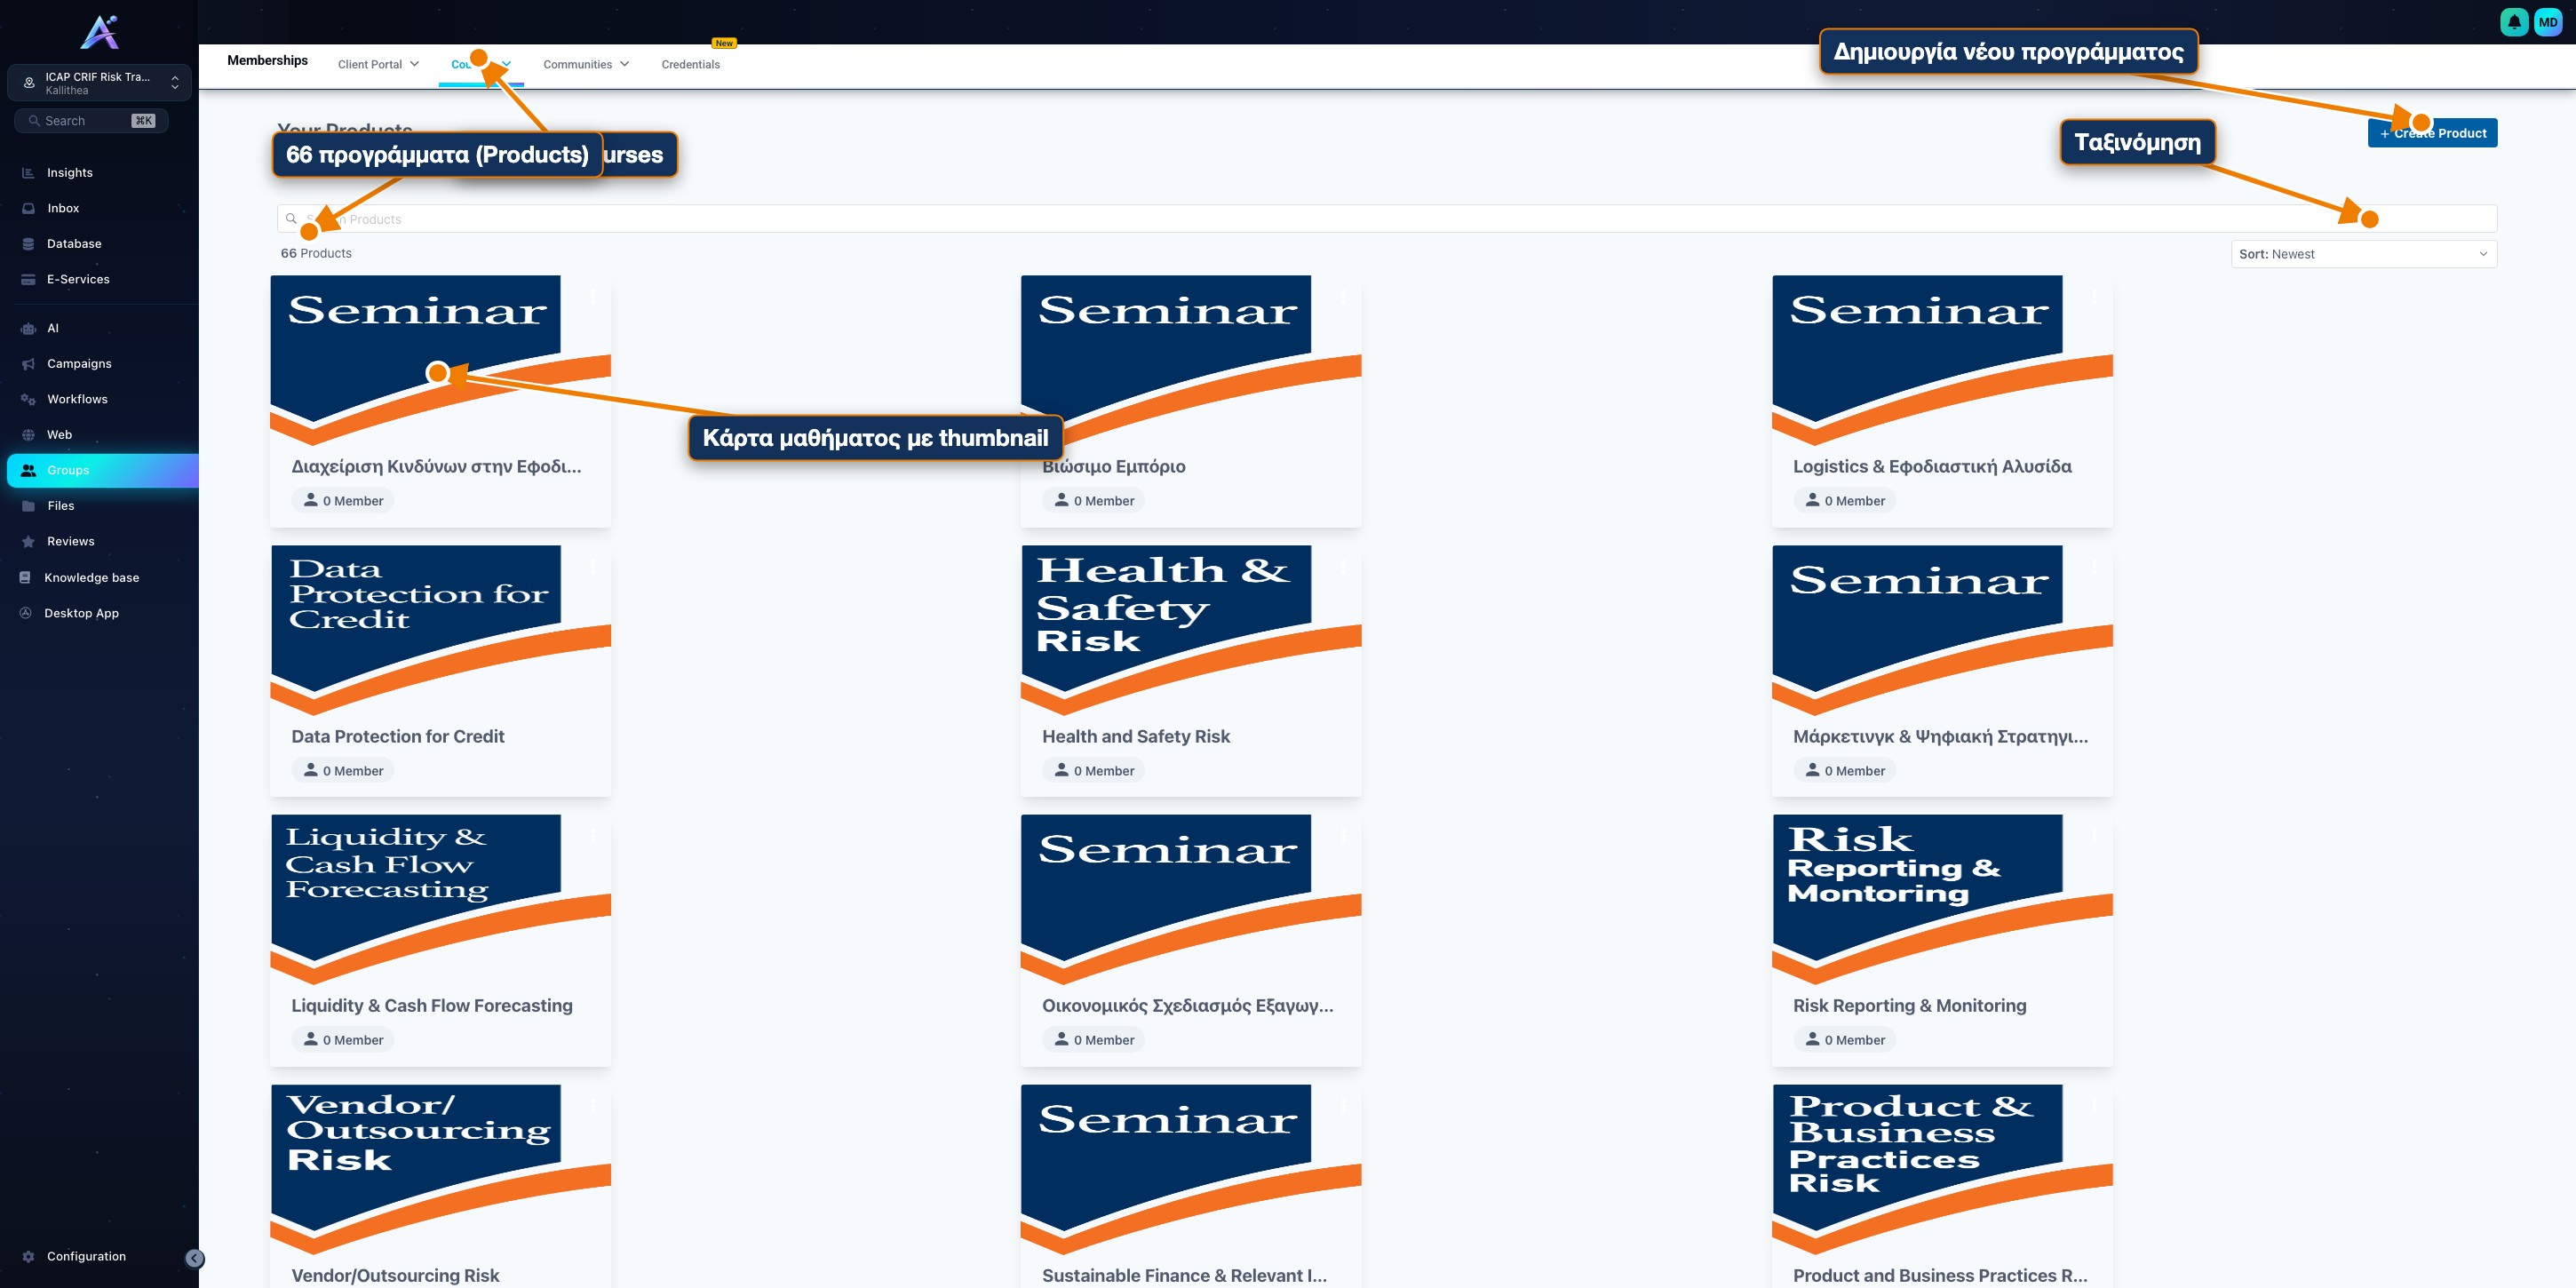Open Health and Safety Risk product title
The height and width of the screenshot is (1288, 2576).
pyautogui.click(x=1135, y=736)
